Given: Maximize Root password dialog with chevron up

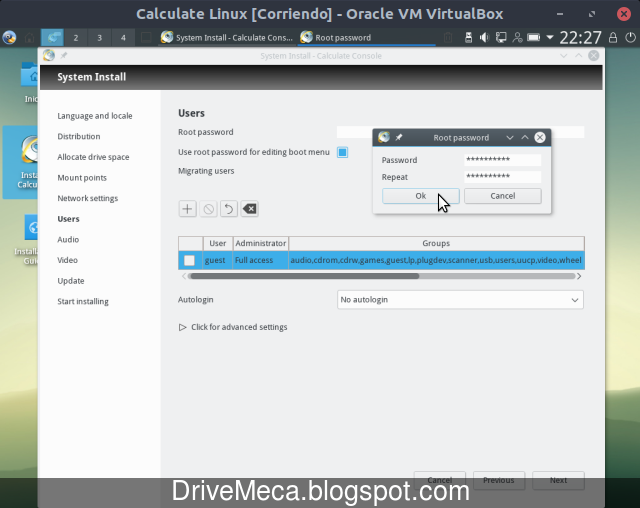Looking at the screenshot, I should (x=525, y=138).
